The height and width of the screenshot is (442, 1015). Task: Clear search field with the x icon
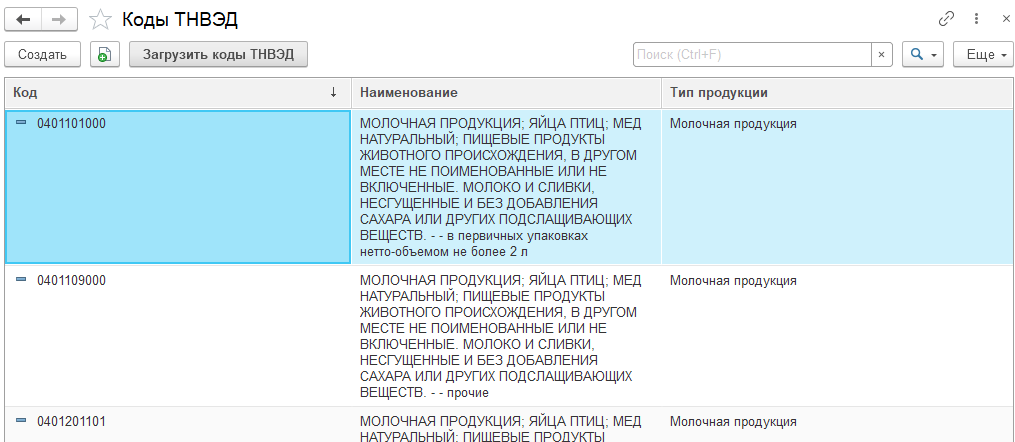tap(881, 55)
